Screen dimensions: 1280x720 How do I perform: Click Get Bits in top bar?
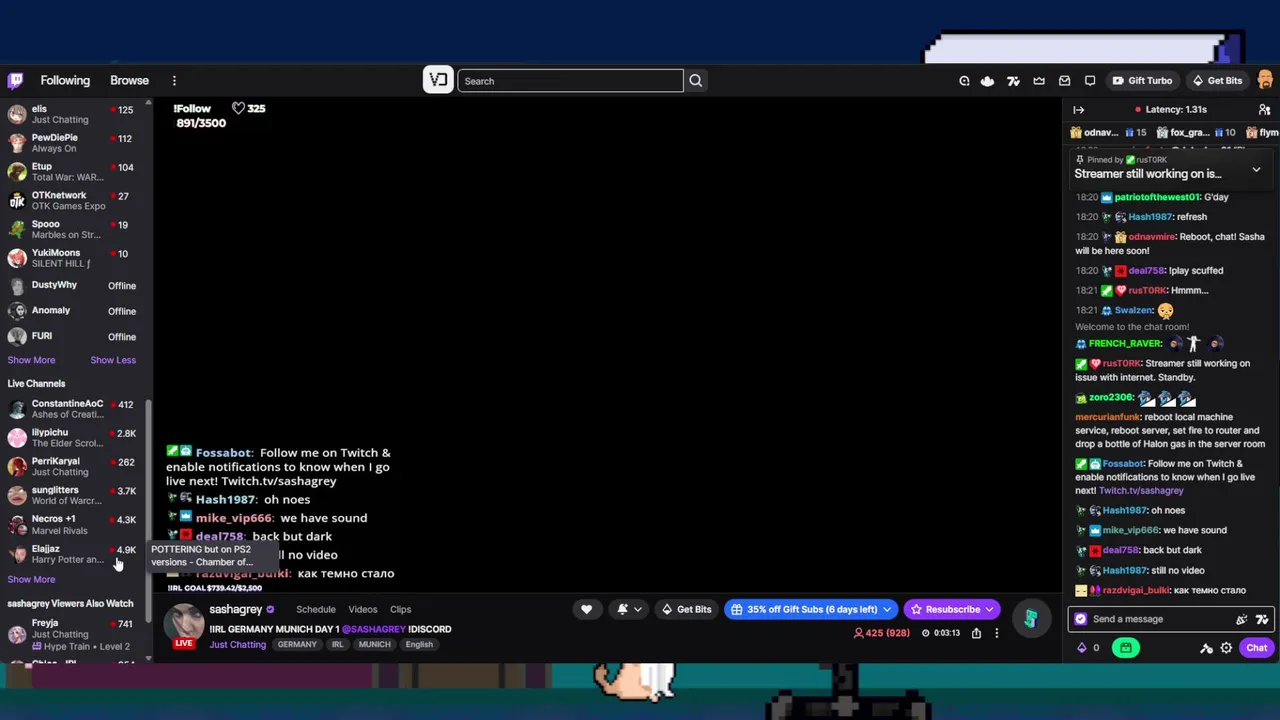[x=1217, y=81]
